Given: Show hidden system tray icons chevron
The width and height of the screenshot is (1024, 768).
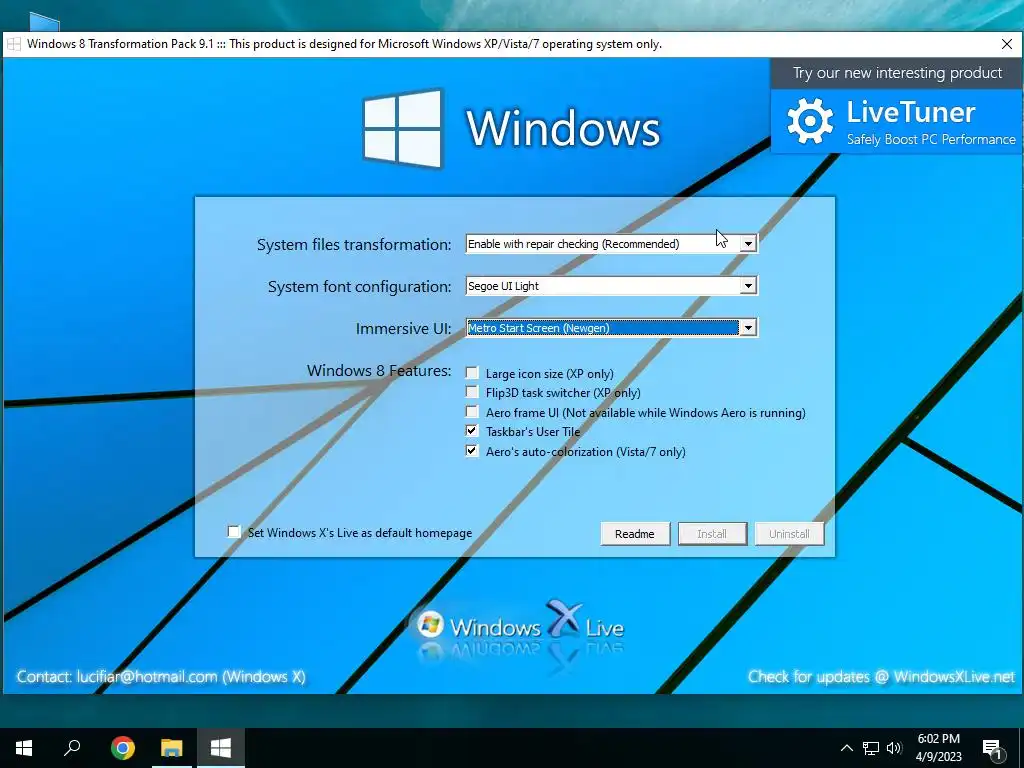Looking at the screenshot, I should [846, 748].
